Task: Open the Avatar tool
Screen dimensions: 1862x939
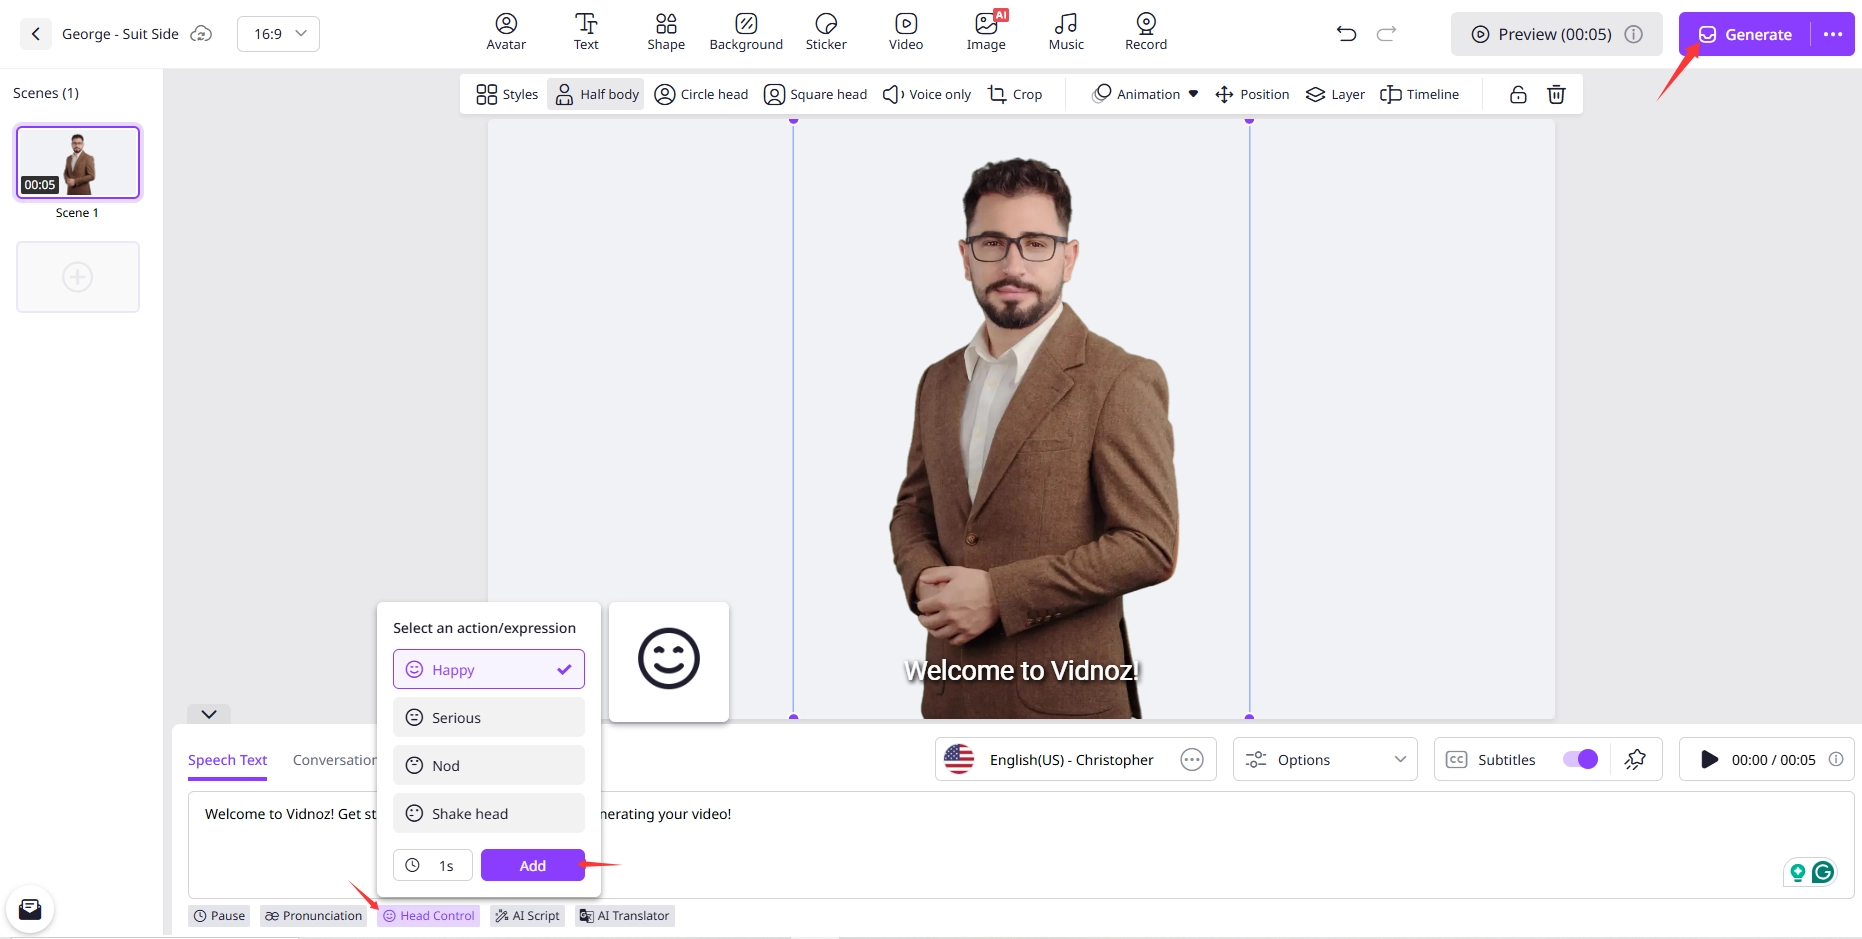Action: (506, 32)
